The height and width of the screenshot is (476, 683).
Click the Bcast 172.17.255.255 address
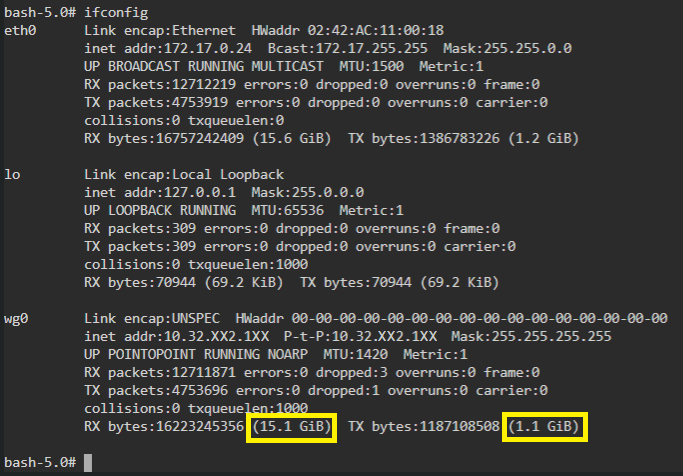[348, 48]
